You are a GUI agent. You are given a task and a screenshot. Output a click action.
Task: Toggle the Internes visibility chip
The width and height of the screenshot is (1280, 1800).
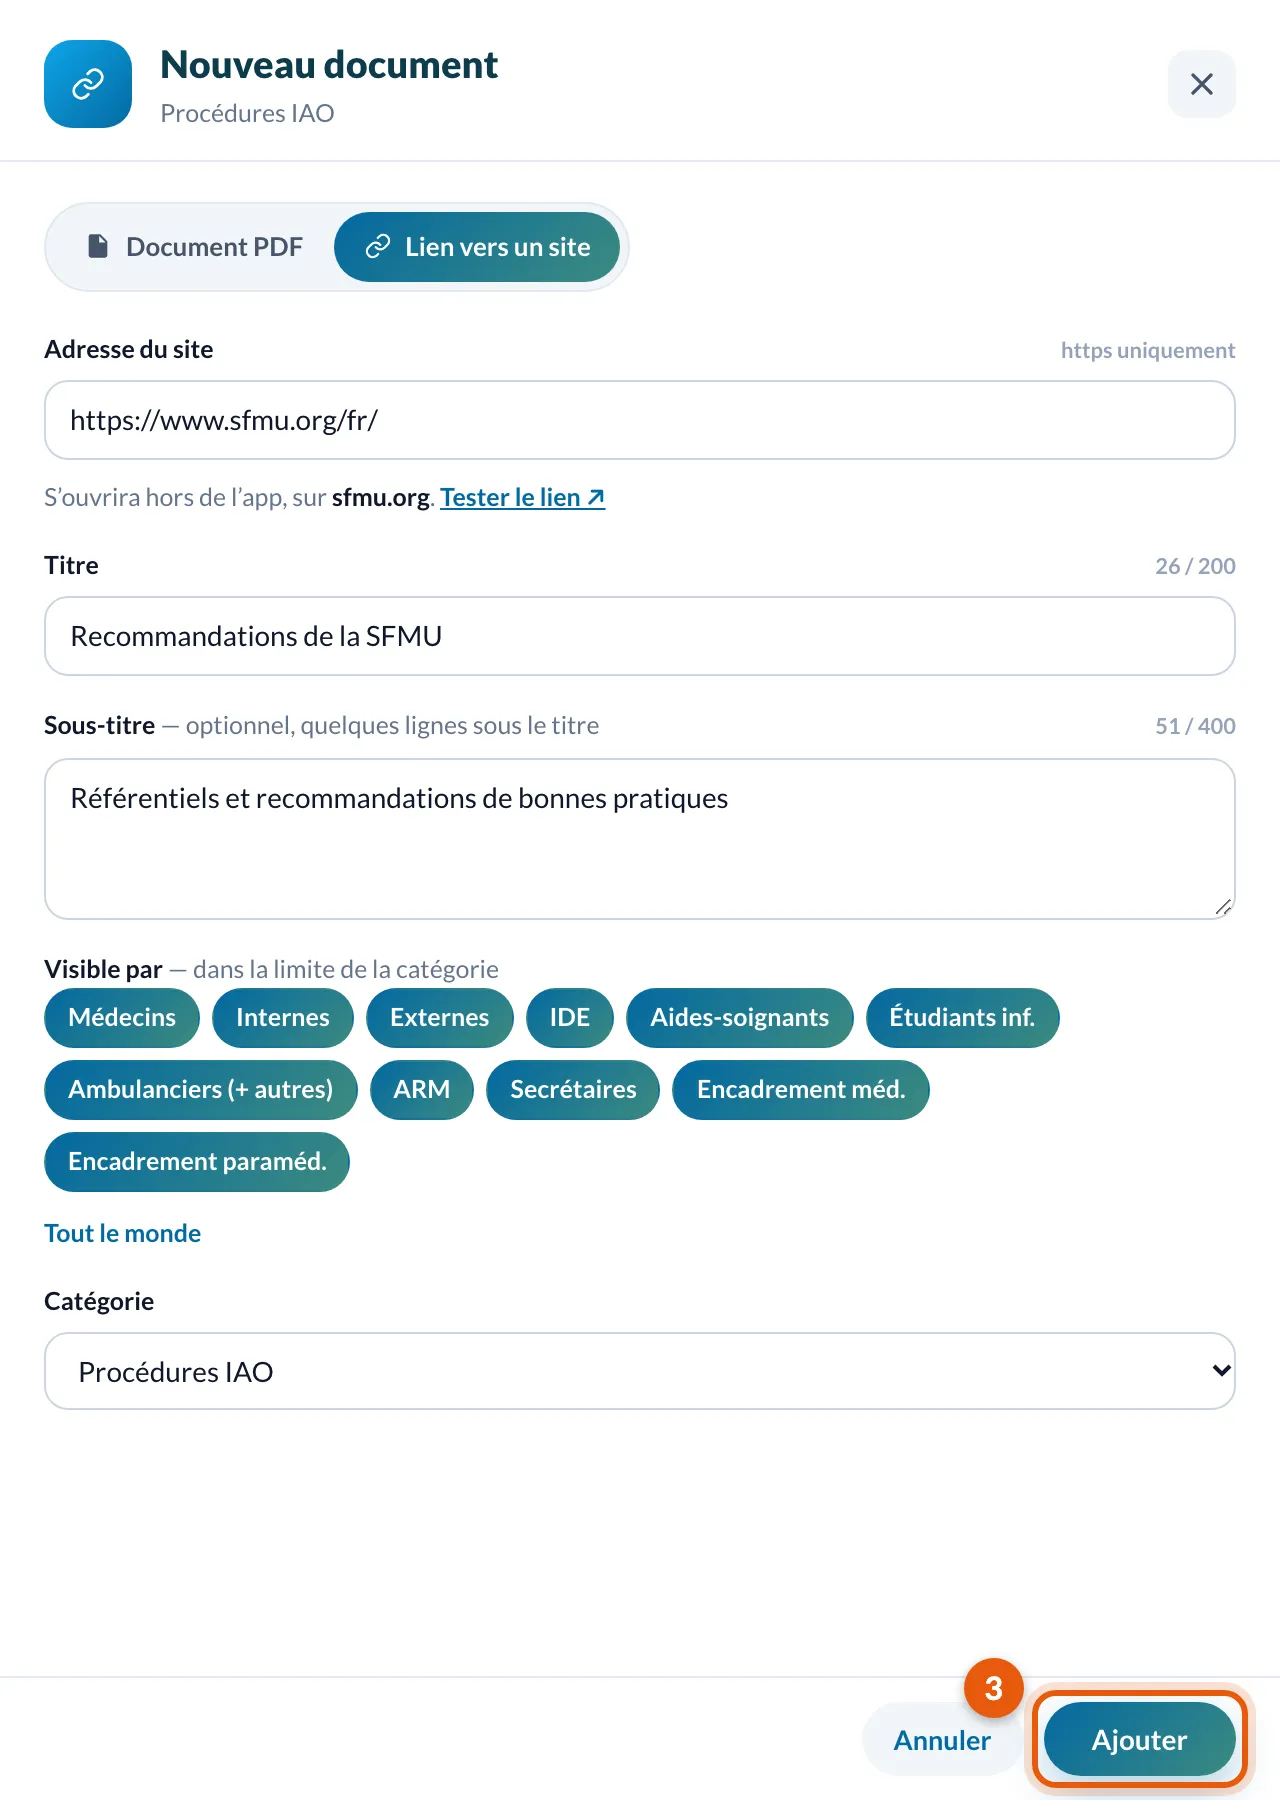283,1018
